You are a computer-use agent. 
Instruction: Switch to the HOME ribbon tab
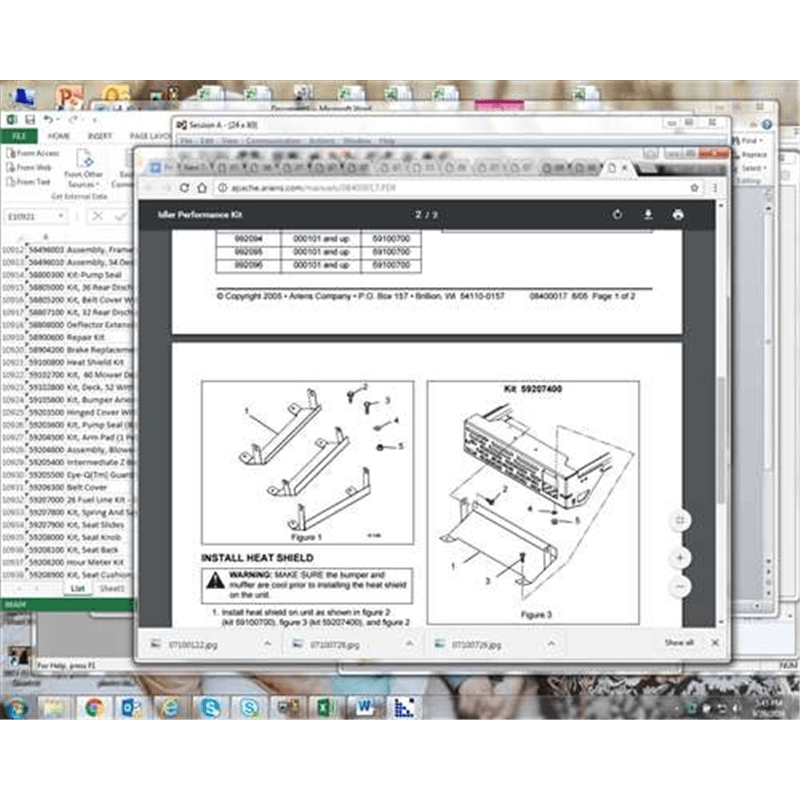click(x=59, y=136)
